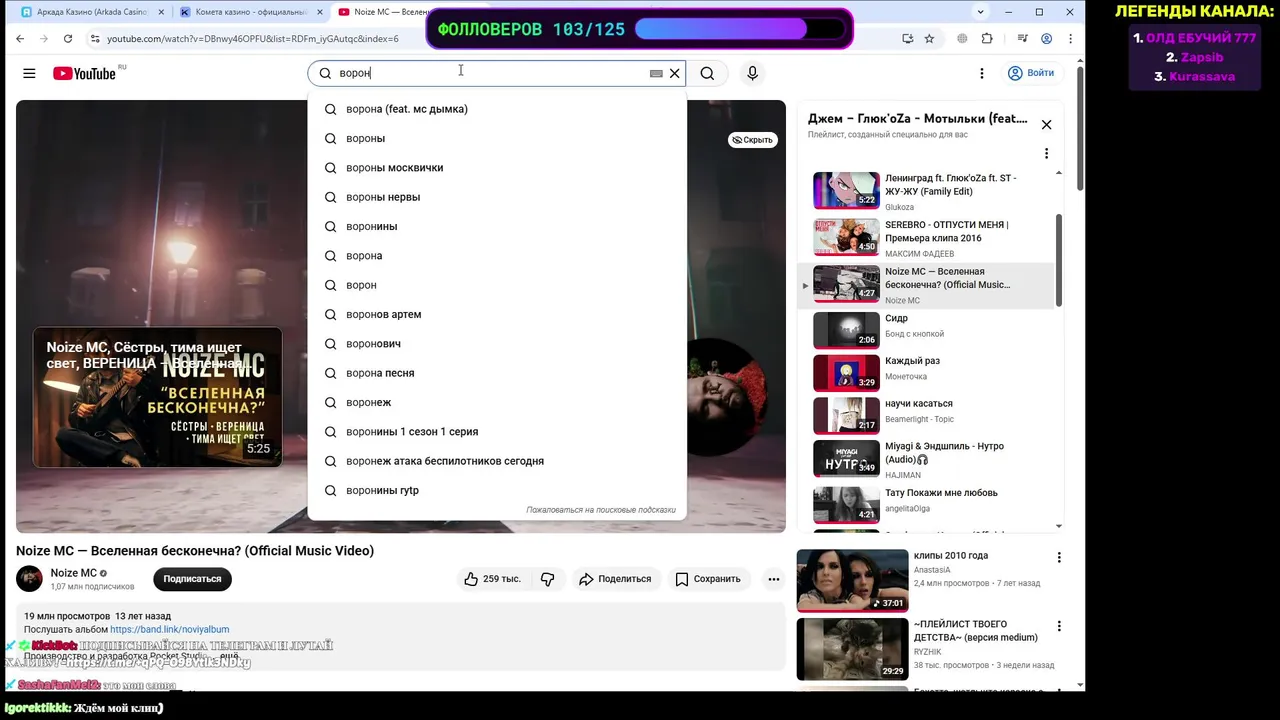This screenshot has height=720, width=1280.
Task: Click the Войти sign-in button
Action: click(1031, 73)
